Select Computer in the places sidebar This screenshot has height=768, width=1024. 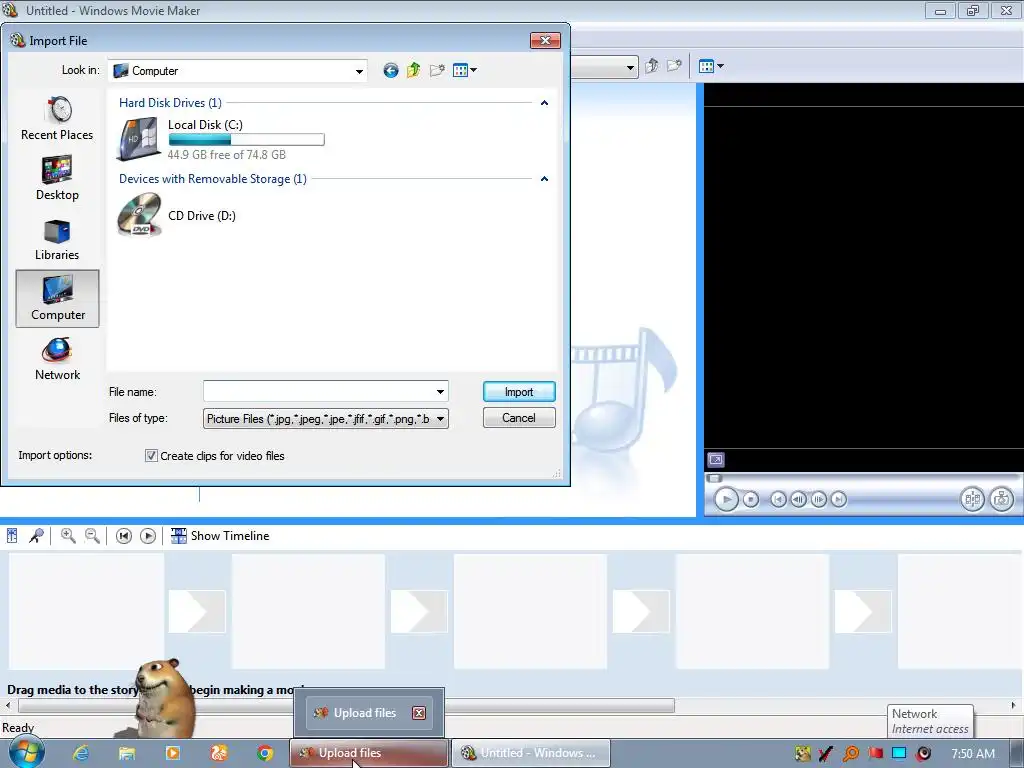click(57, 298)
